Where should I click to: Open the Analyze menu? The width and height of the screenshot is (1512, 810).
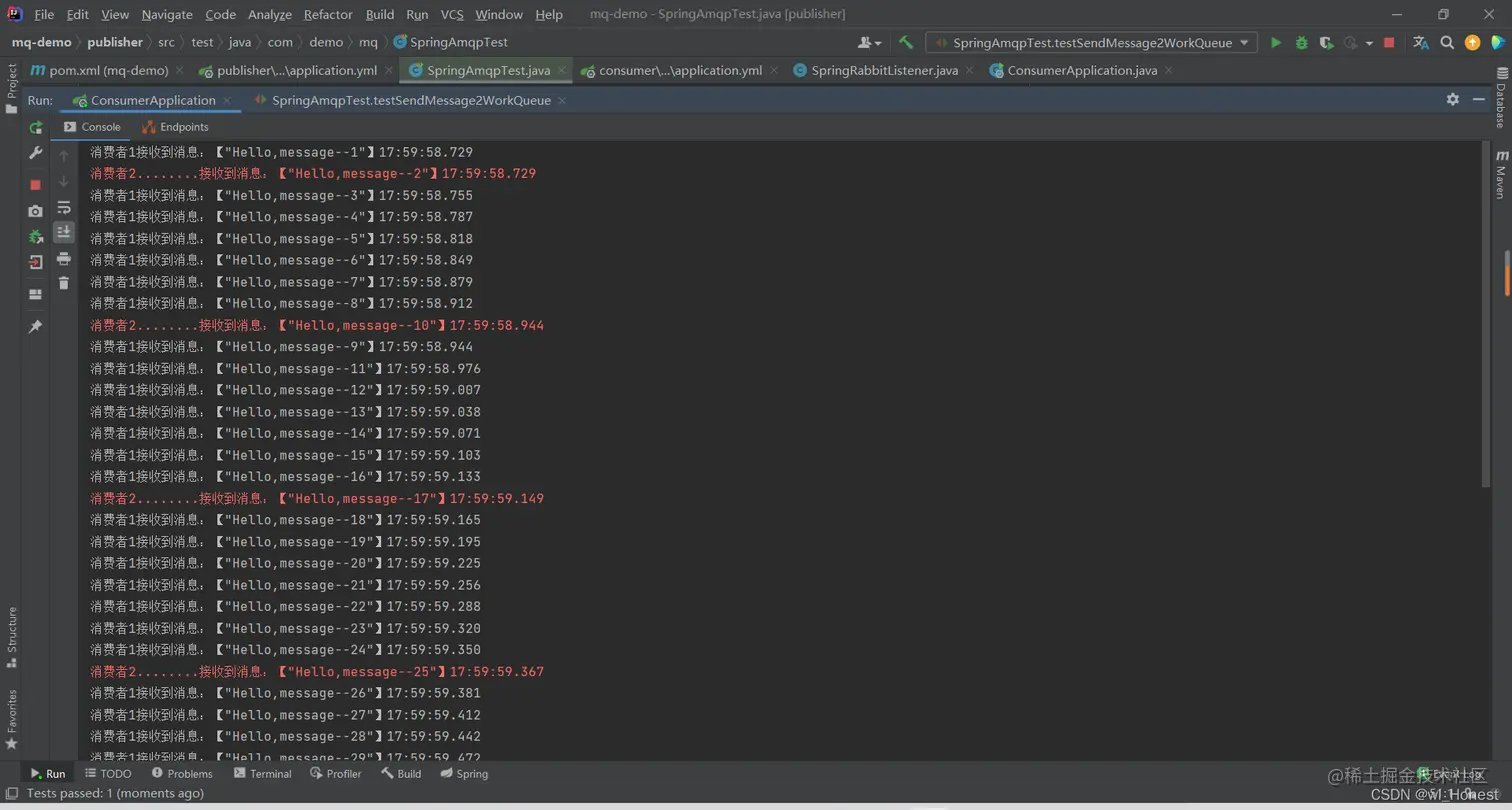click(270, 15)
